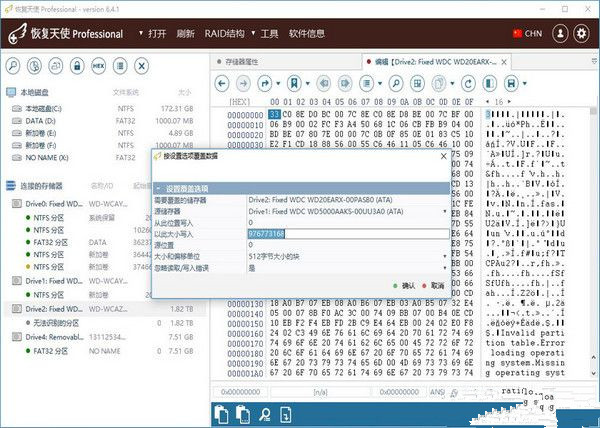Screen dimensions: 600x428
Task: Click the 确认 confirm button in dialog
Action: (404, 286)
